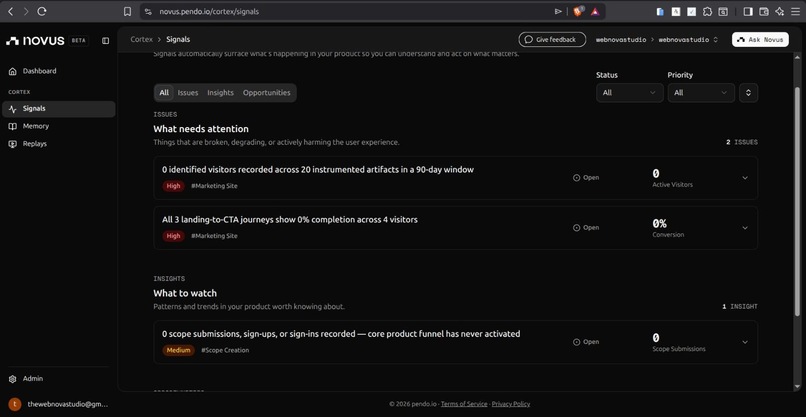
Task: Click the Medium priority badge
Action: coord(178,350)
